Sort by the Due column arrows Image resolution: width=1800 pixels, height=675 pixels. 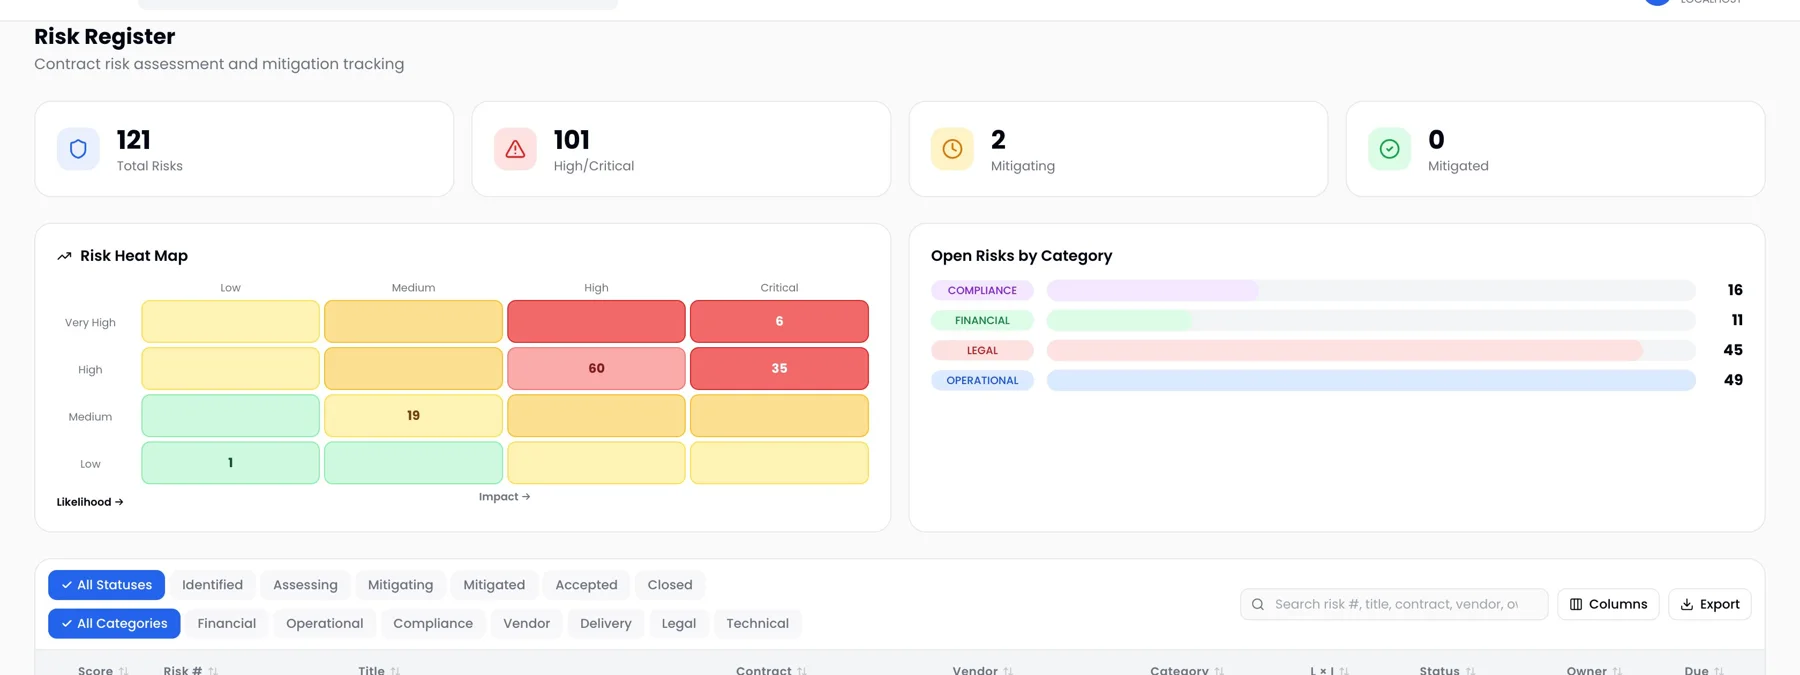(x=1719, y=670)
